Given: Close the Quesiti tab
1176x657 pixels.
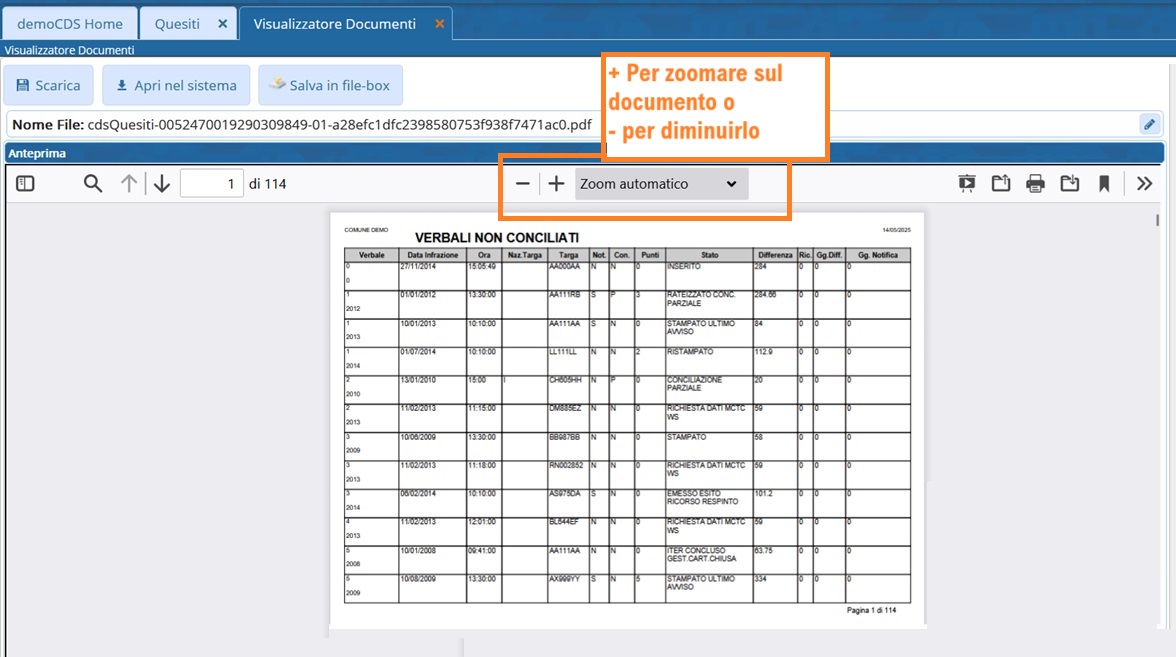Looking at the screenshot, I should [x=222, y=24].
